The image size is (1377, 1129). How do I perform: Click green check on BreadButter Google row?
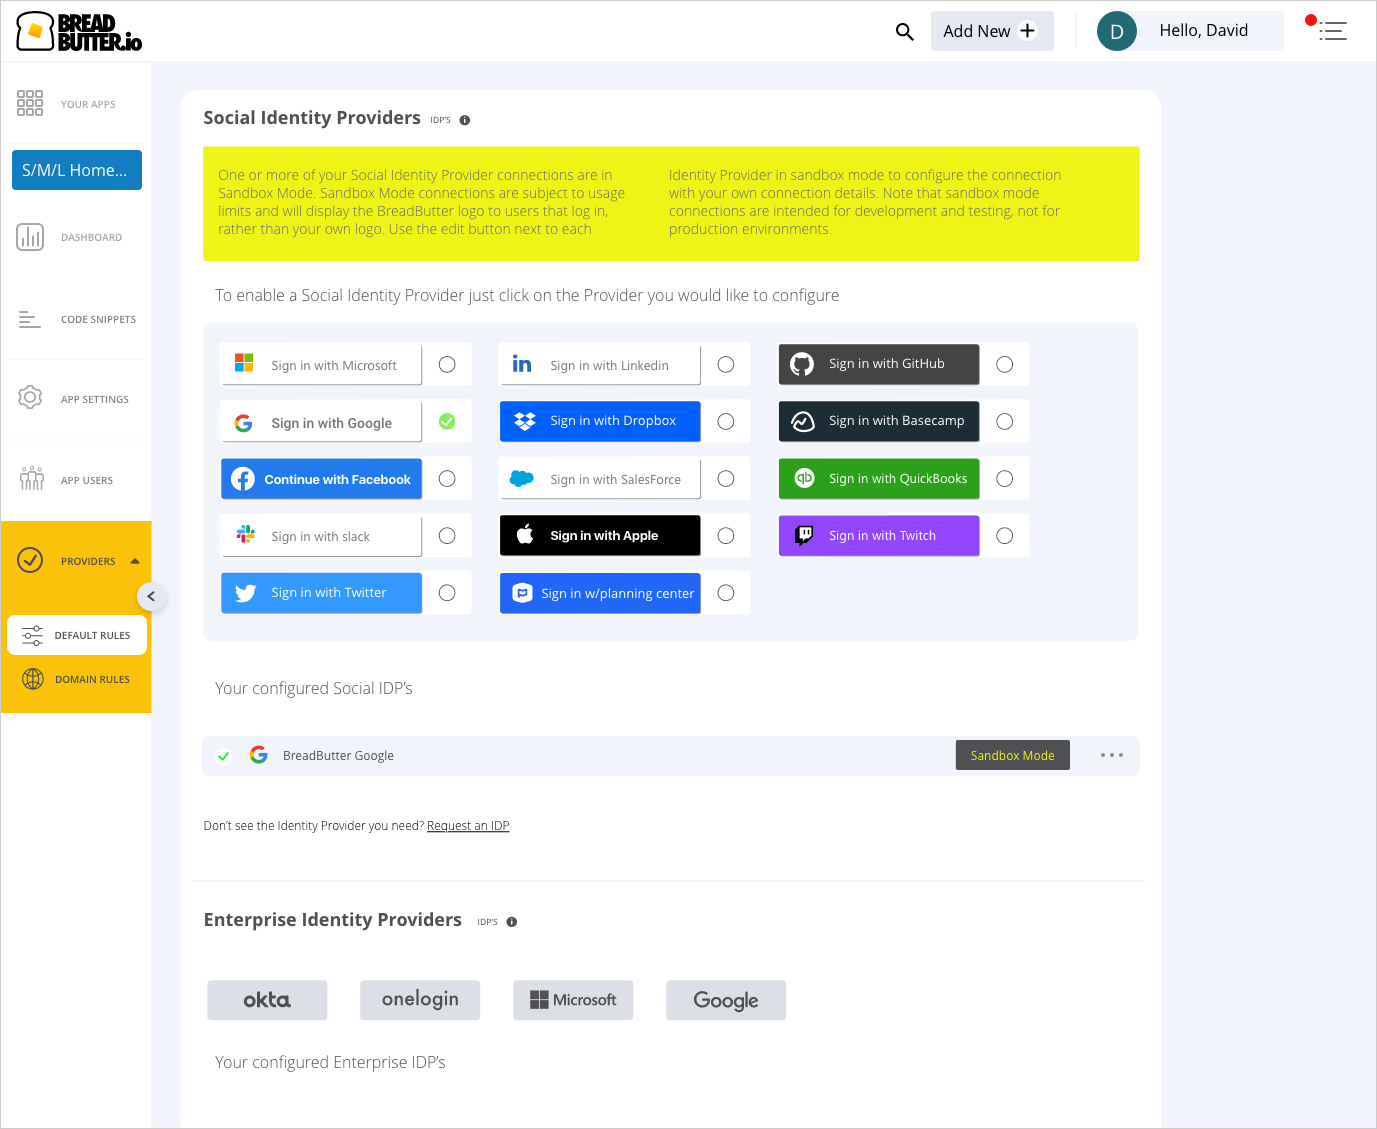(x=224, y=756)
